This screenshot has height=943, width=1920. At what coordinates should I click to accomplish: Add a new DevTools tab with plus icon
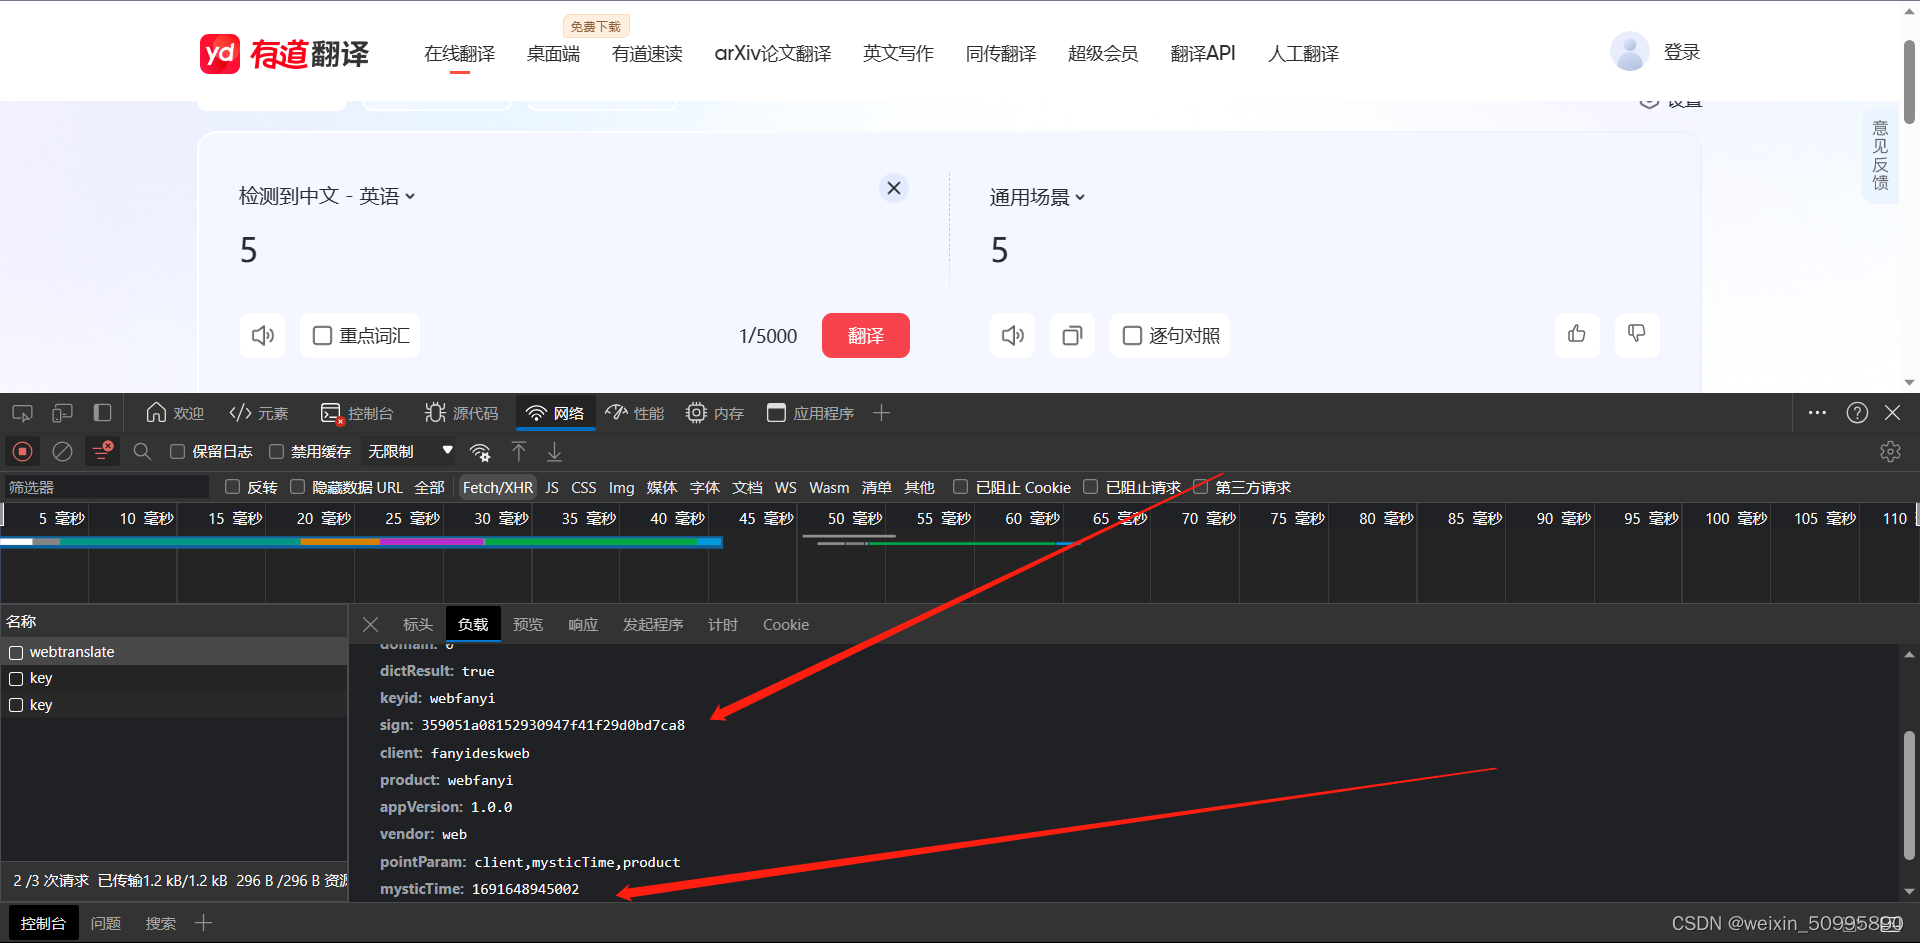pyautogui.click(x=881, y=413)
